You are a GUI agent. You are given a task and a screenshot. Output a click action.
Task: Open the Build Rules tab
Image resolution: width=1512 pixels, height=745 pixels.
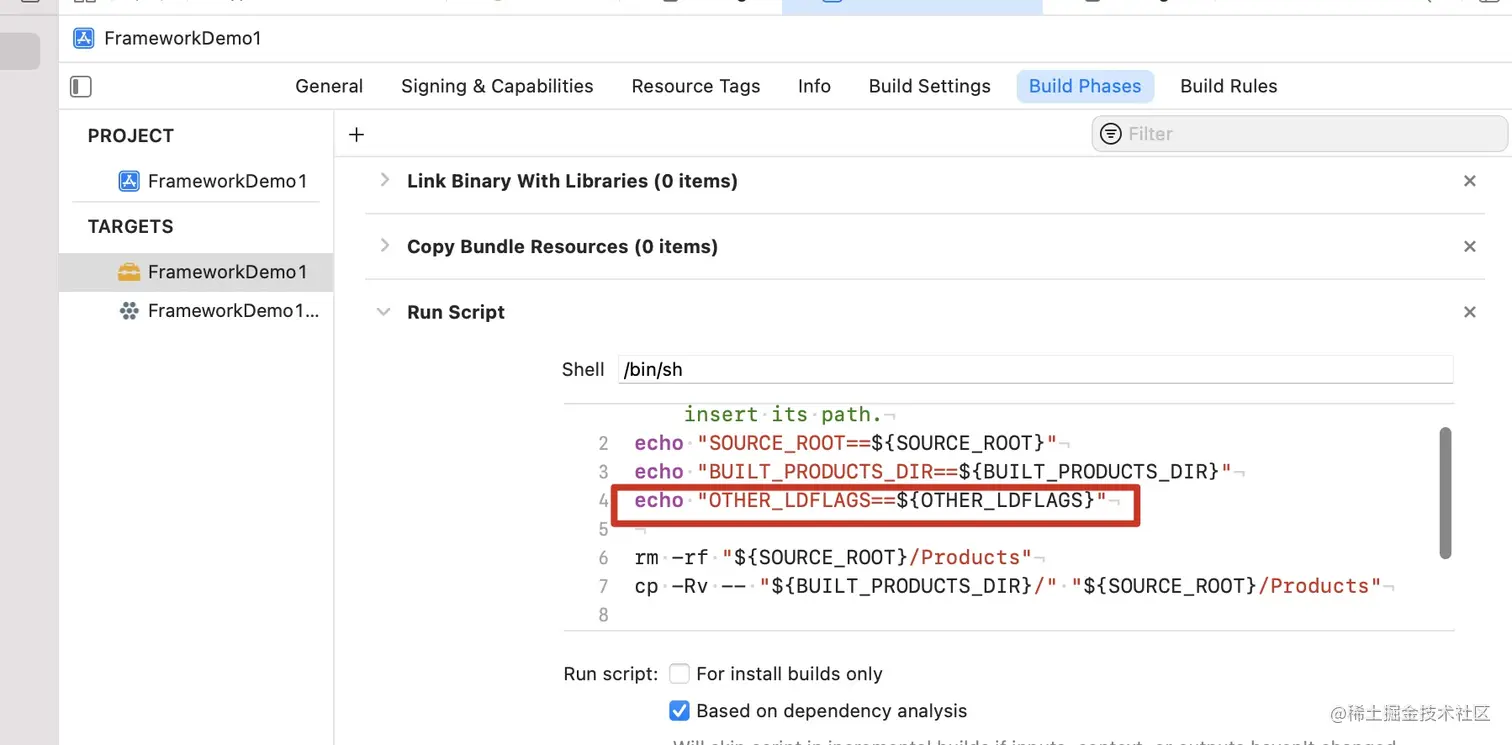coord(1228,86)
